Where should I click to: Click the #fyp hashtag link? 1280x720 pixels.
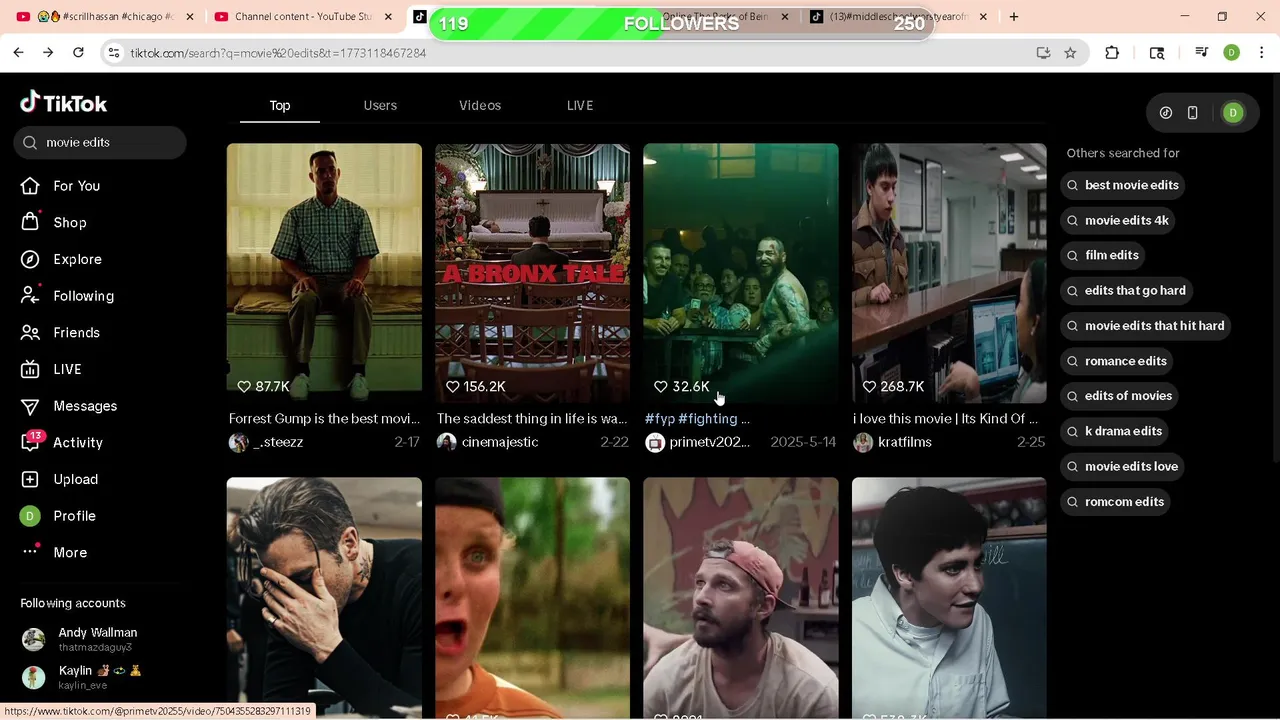[660, 419]
